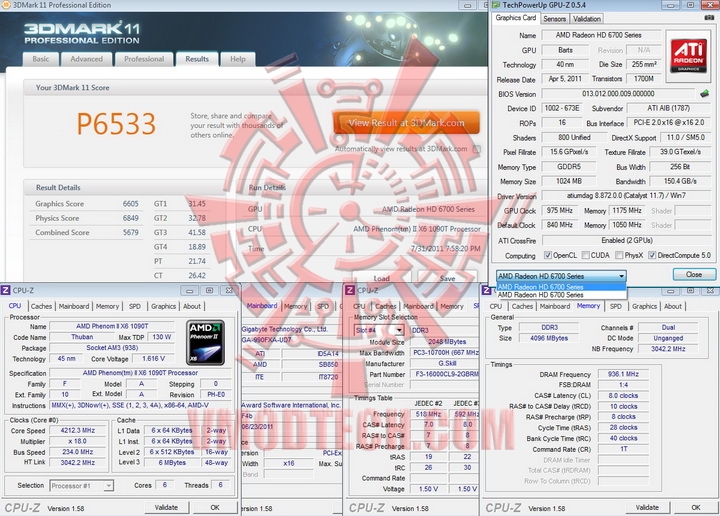Click the GPU-Z screenshot camera icon

(709, 17)
